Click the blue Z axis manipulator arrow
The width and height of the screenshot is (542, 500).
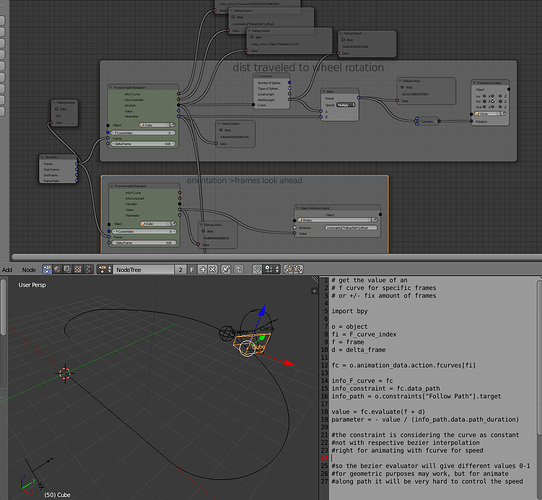[262, 310]
